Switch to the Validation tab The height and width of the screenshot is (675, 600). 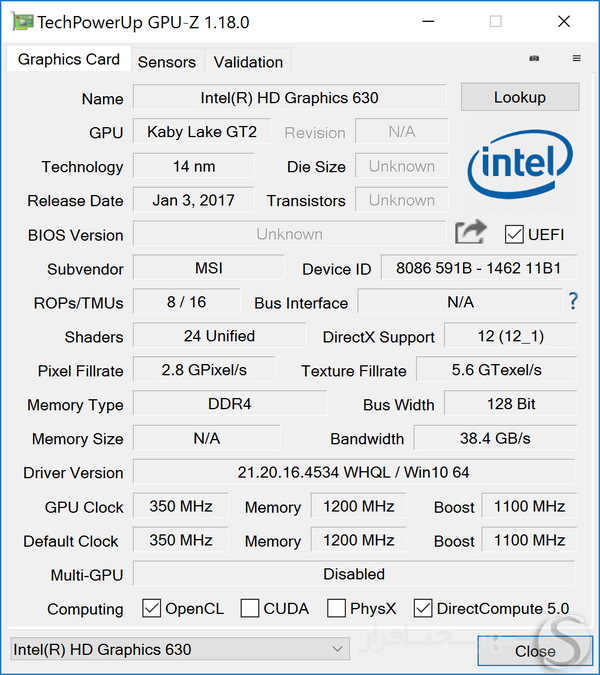tap(248, 61)
